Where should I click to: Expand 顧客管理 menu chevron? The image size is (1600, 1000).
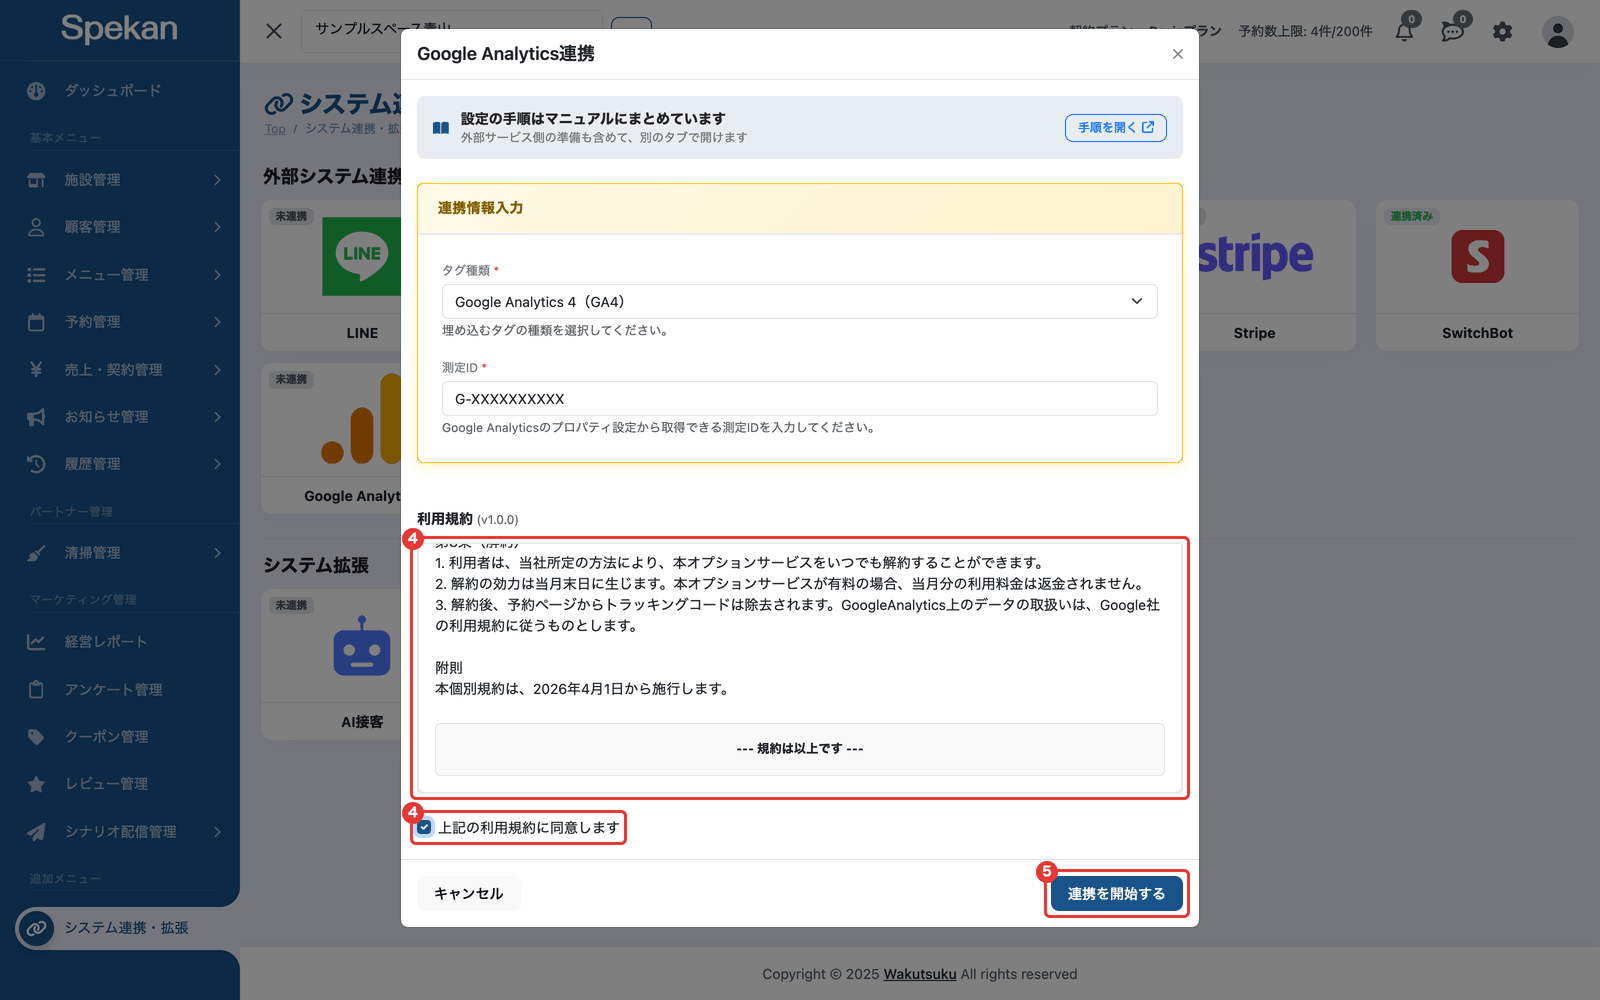[217, 227]
